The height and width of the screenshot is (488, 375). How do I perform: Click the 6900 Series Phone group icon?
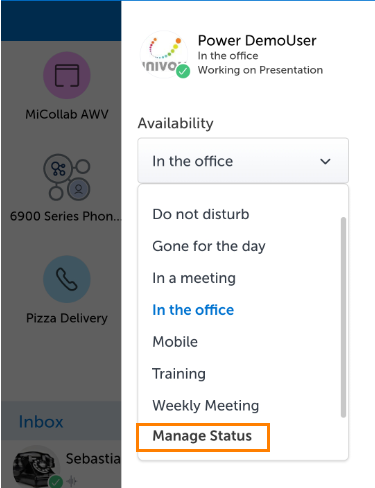[x=67, y=177]
